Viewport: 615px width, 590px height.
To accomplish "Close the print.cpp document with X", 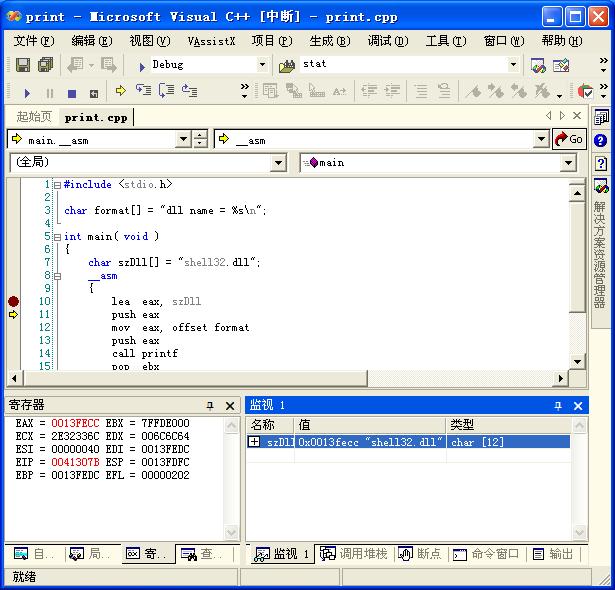I will coord(577,116).
